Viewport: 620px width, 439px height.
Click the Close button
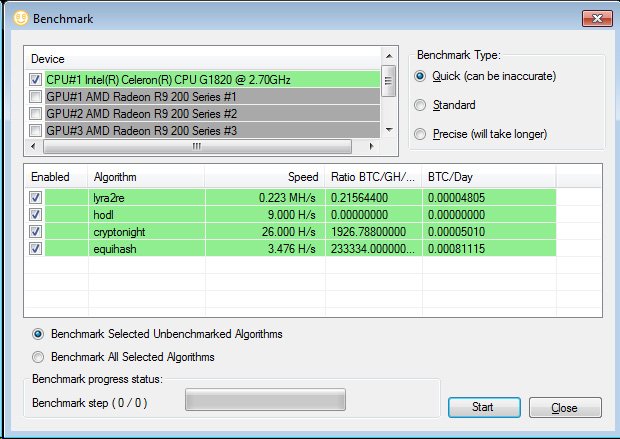tap(565, 408)
